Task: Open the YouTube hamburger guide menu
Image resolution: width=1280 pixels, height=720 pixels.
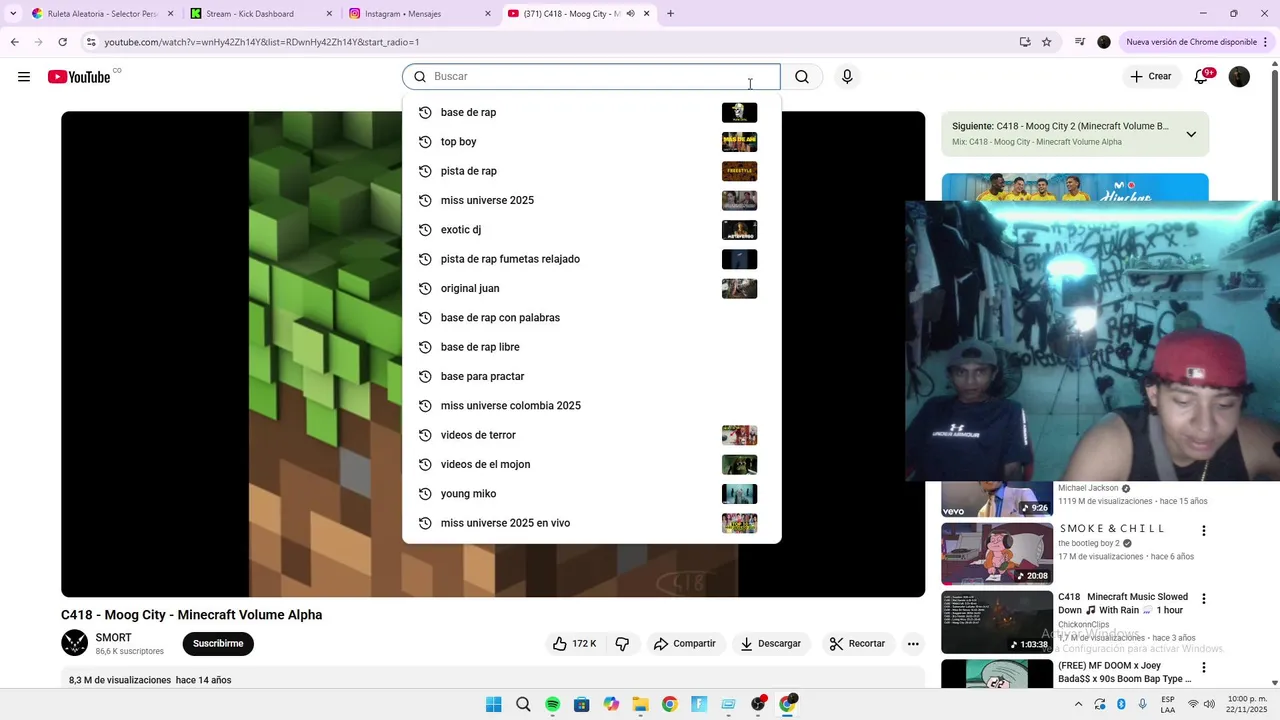Action: [24, 77]
